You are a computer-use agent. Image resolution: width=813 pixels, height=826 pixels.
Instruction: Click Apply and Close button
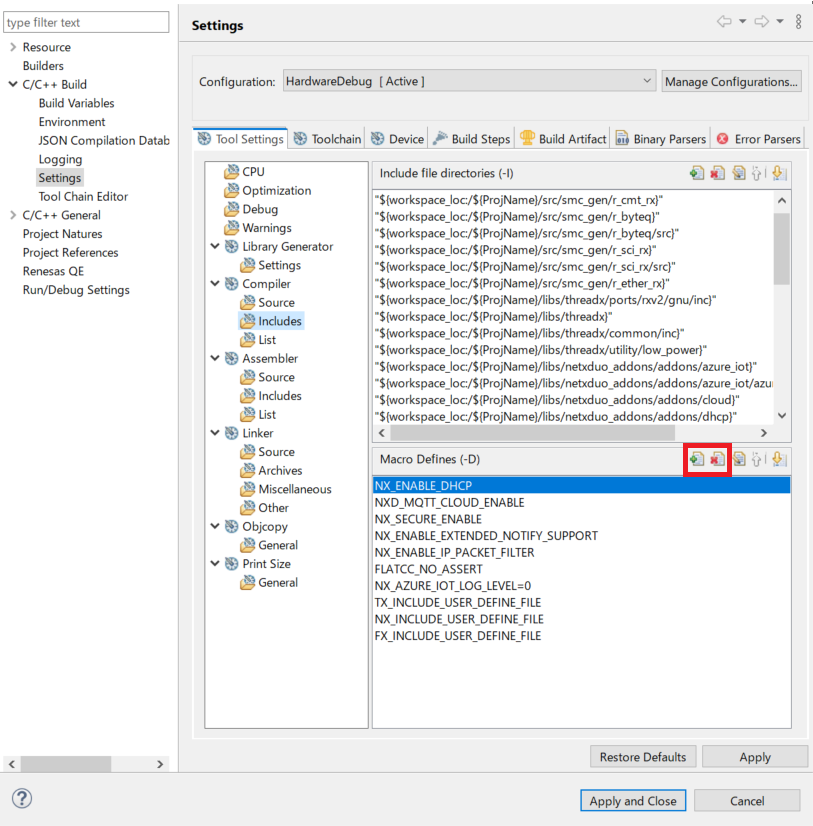click(632, 800)
